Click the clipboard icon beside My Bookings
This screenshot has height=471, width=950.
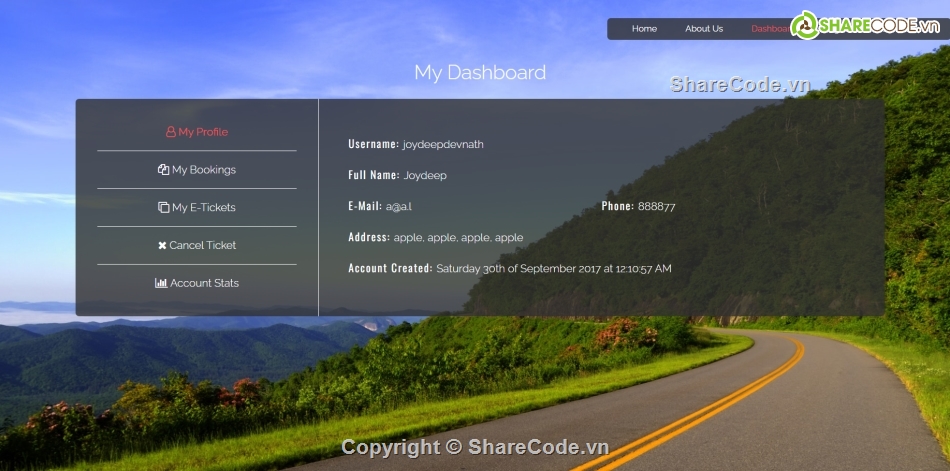(x=163, y=170)
